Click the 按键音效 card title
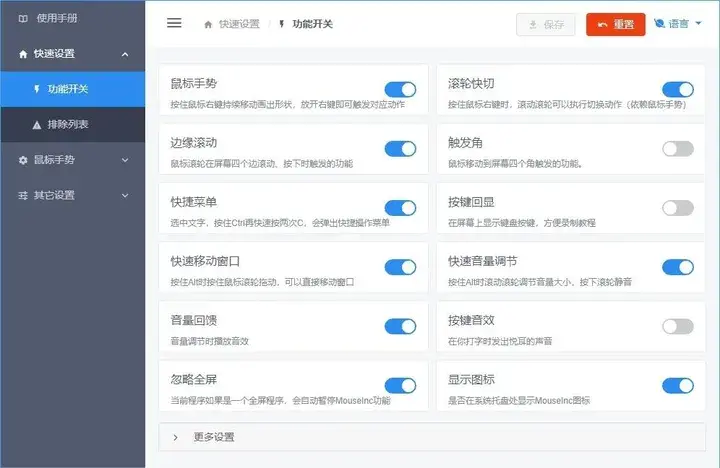The width and height of the screenshot is (720, 468). (x=471, y=321)
